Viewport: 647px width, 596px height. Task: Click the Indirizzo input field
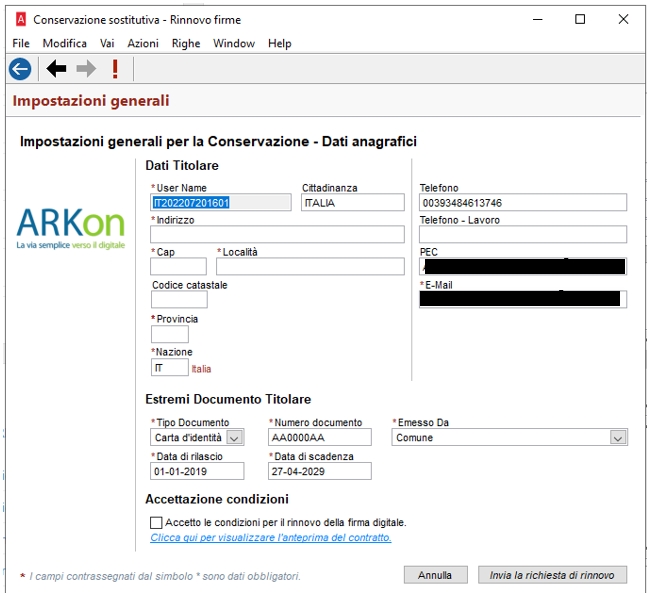[x=277, y=234]
